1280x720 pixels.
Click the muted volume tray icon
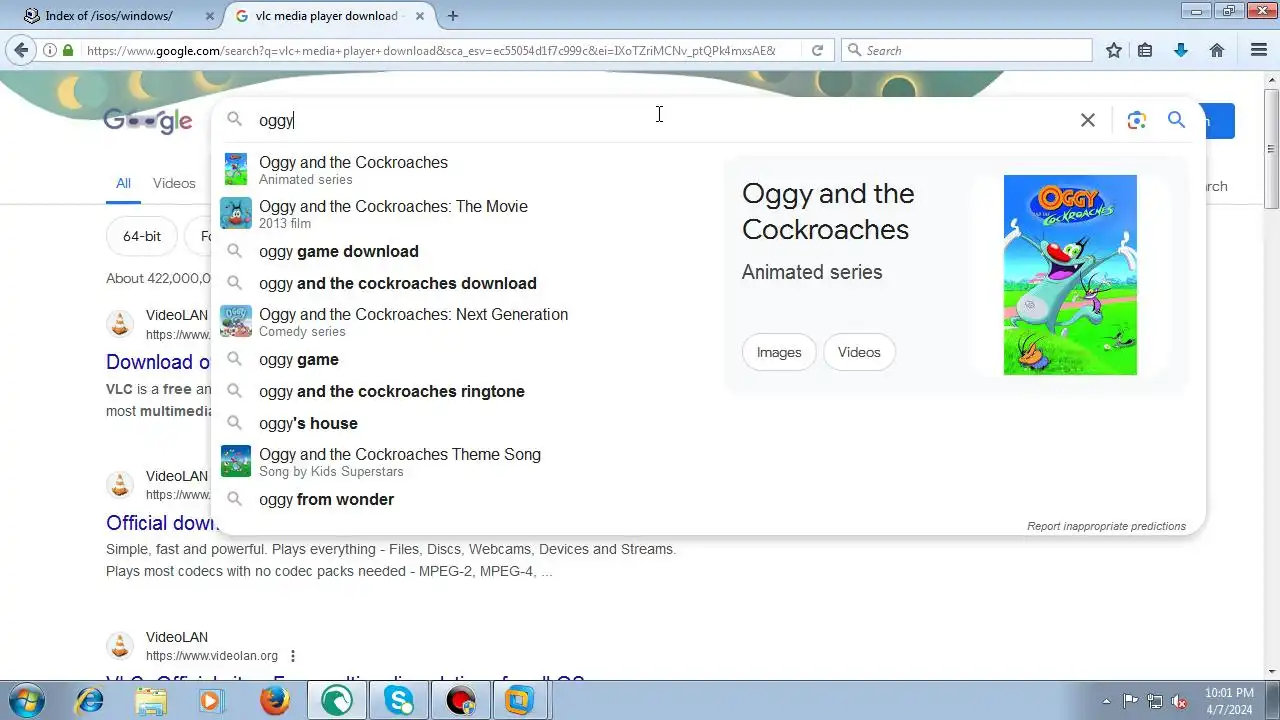(1179, 701)
